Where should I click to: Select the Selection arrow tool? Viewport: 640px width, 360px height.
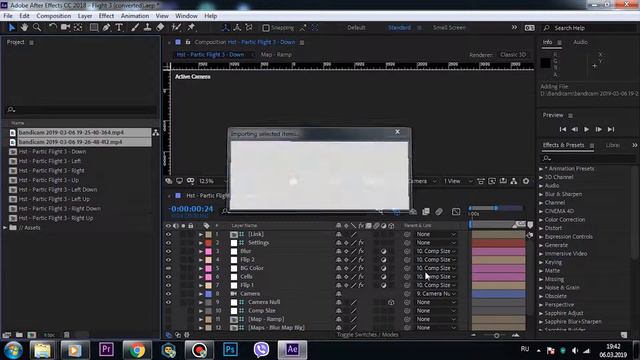(11, 27)
